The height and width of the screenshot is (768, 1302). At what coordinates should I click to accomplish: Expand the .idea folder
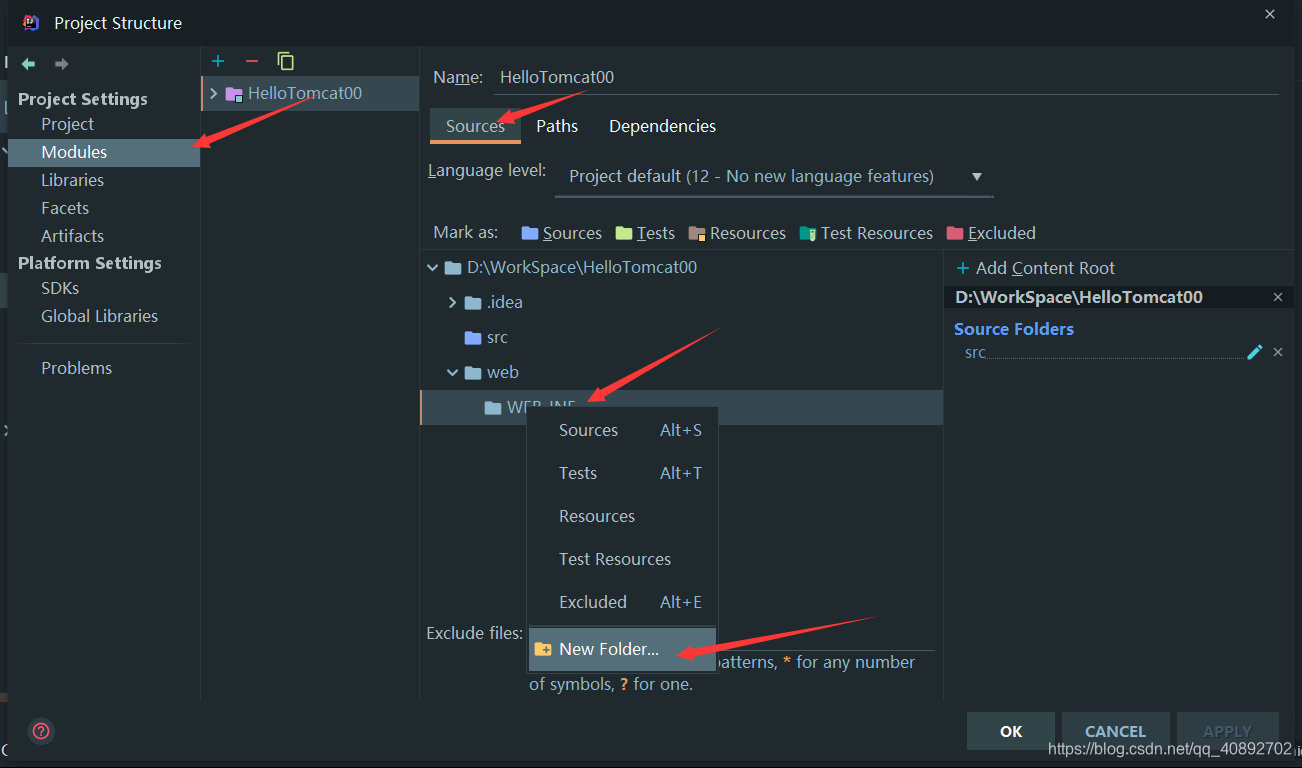click(x=452, y=303)
